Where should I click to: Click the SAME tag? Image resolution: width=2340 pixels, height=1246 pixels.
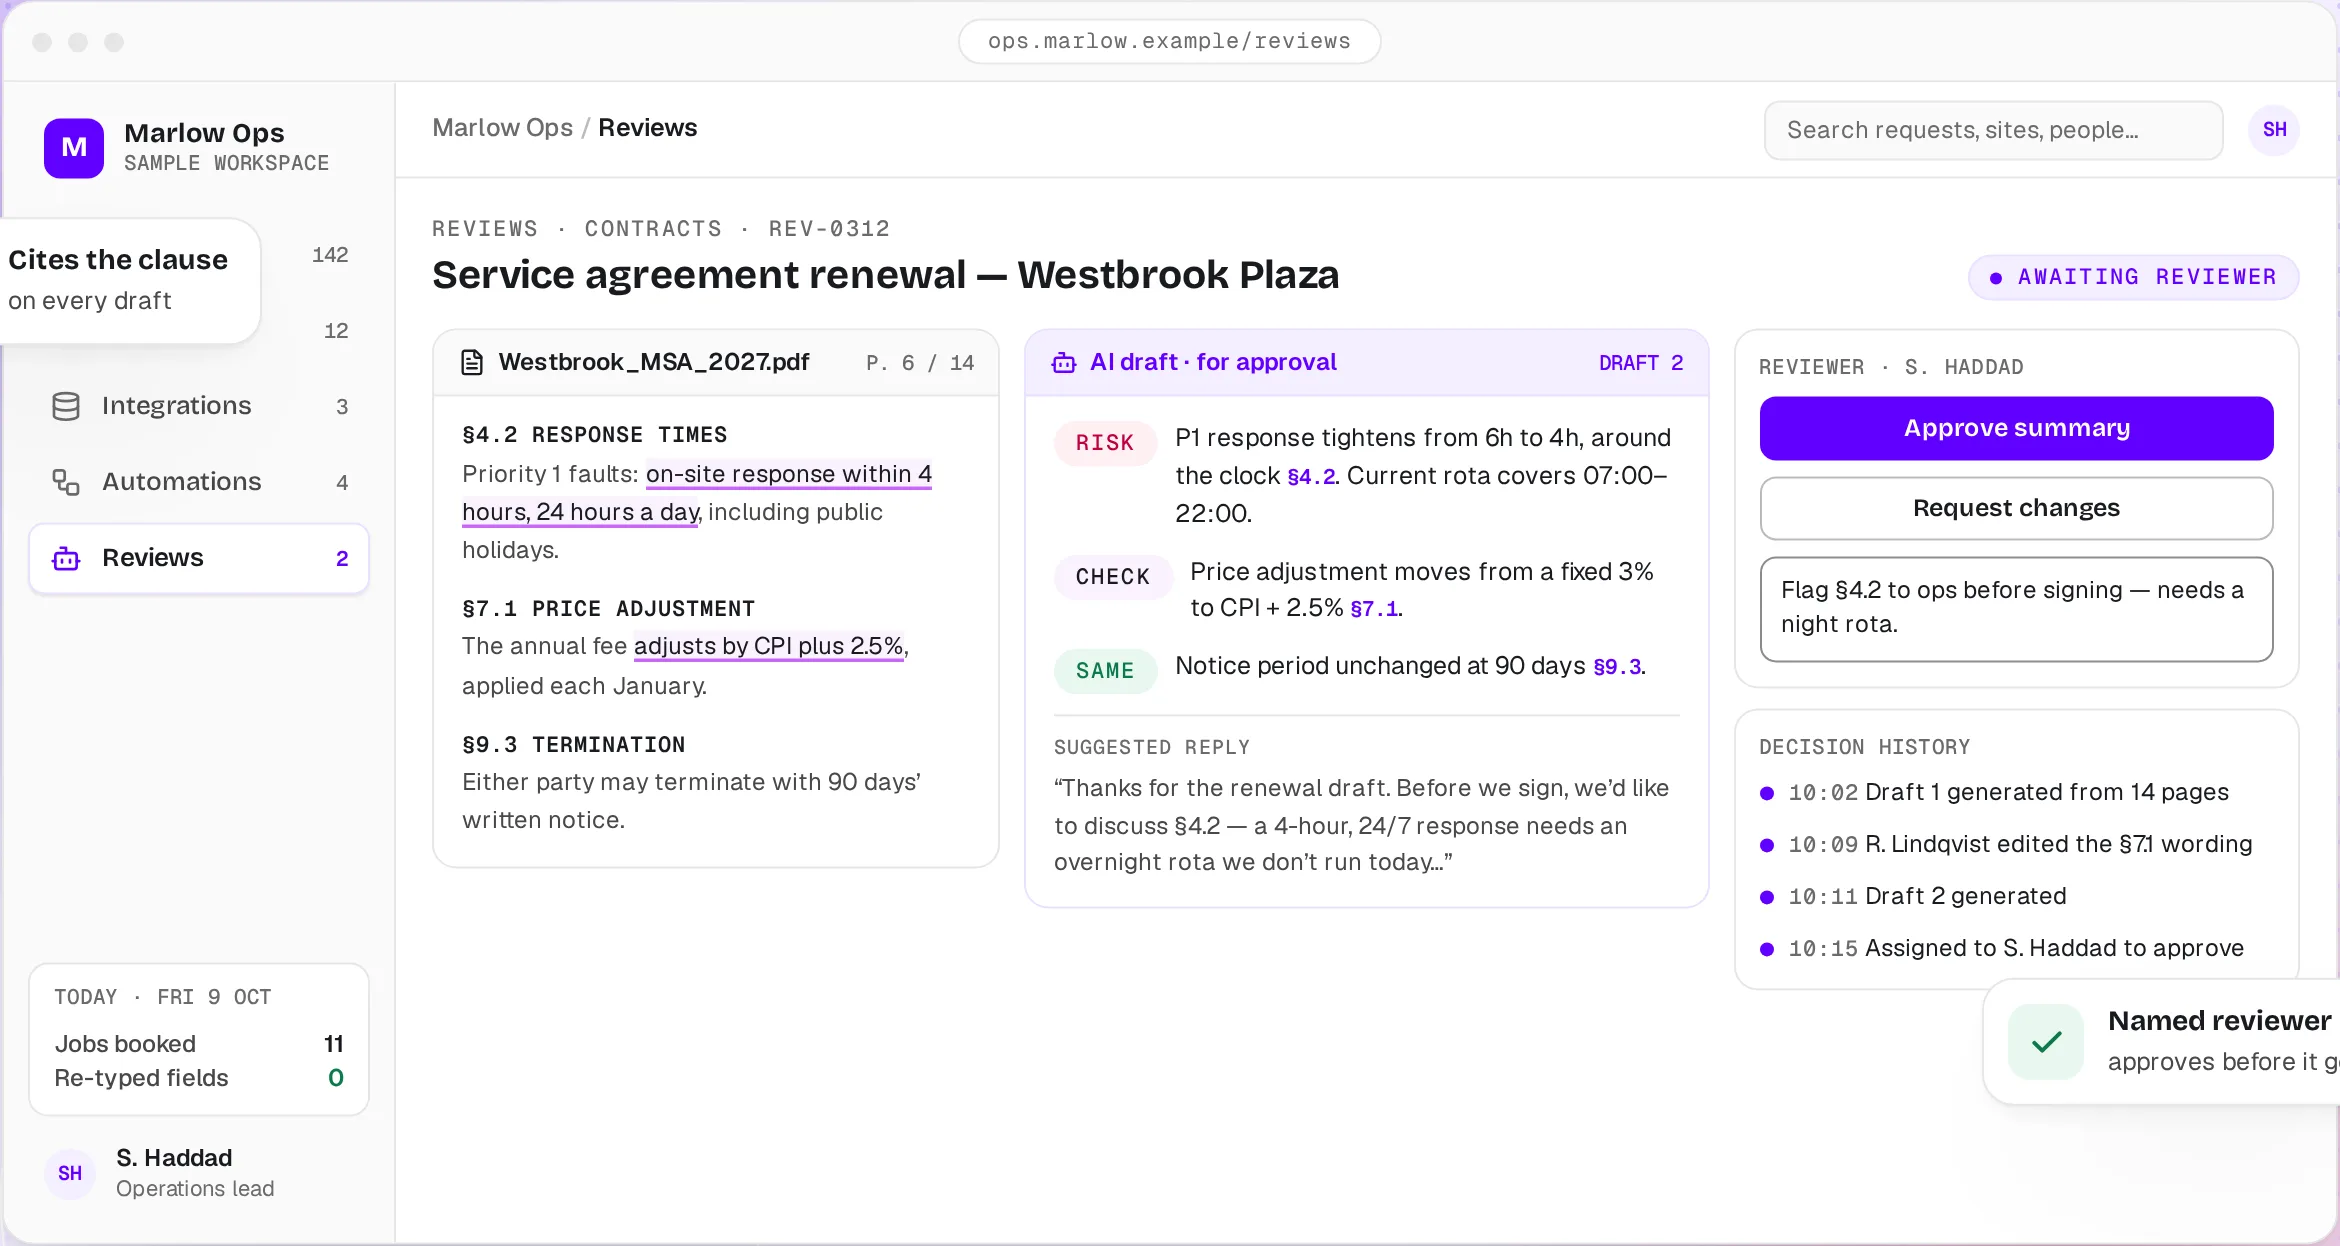(x=1105, y=671)
